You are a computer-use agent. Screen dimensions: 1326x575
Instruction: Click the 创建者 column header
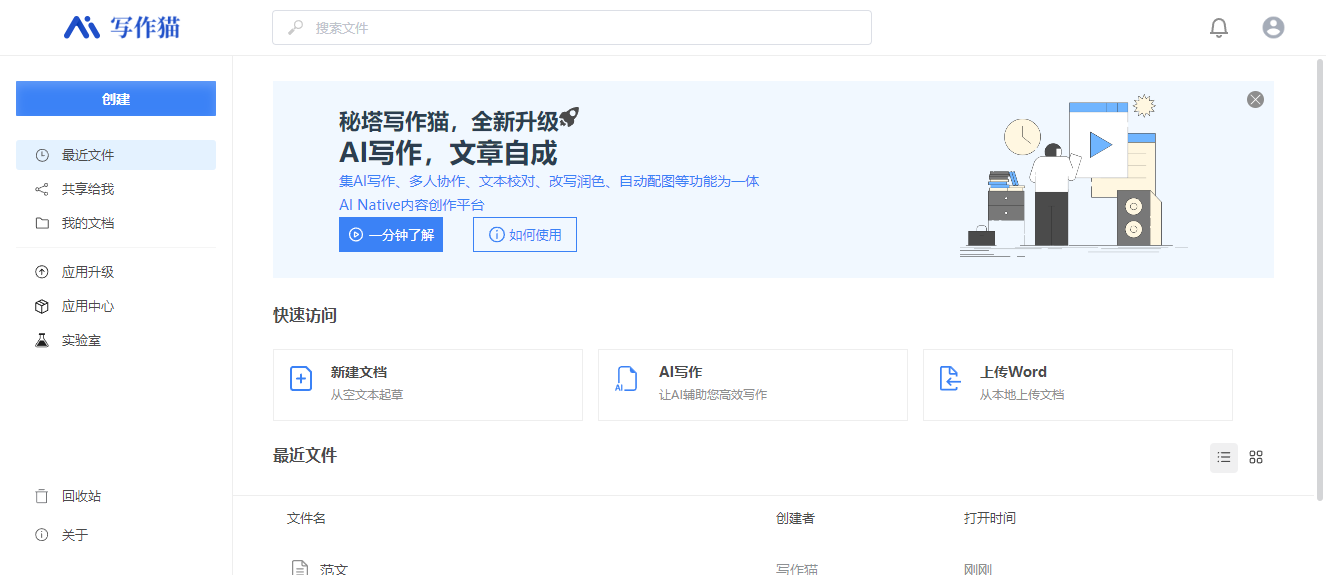(795, 518)
